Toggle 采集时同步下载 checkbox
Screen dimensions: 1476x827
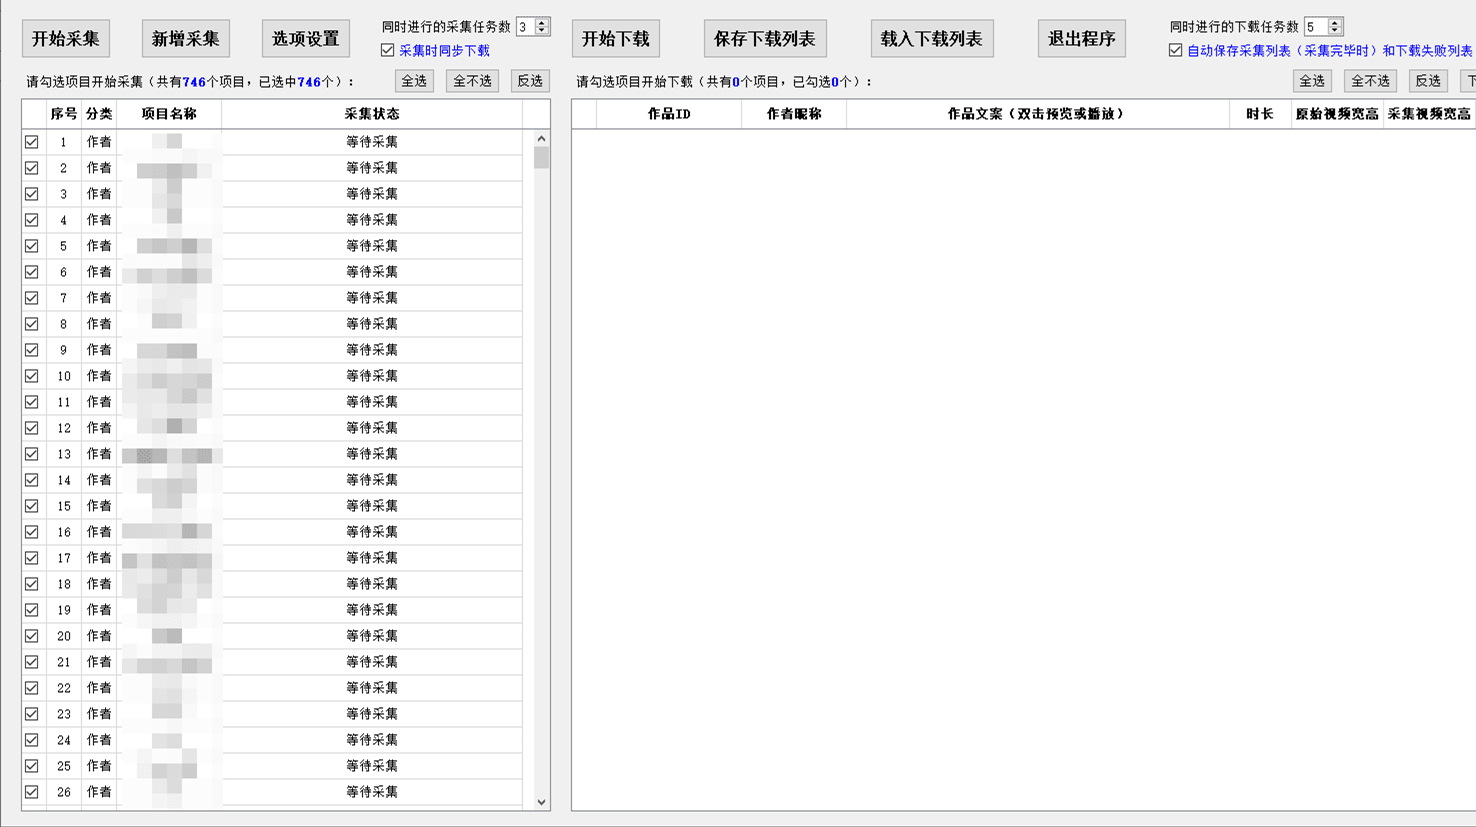tap(388, 50)
